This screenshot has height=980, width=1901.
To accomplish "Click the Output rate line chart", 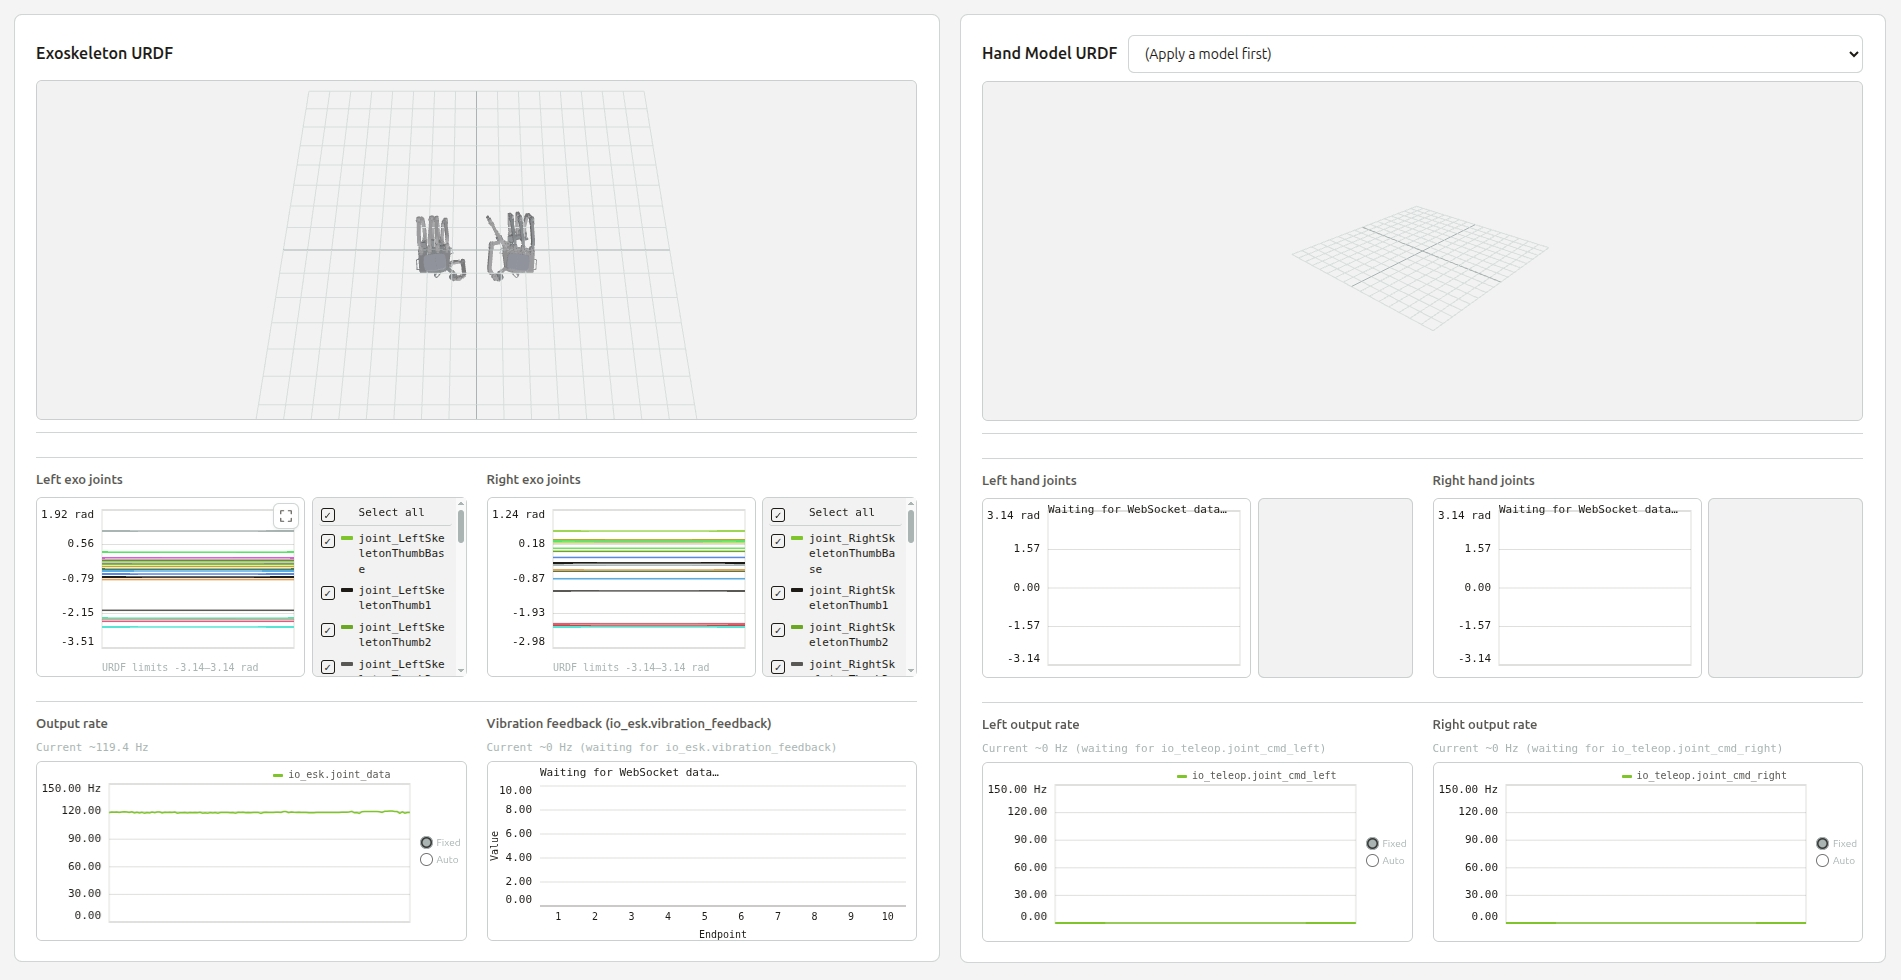I will point(259,852).
